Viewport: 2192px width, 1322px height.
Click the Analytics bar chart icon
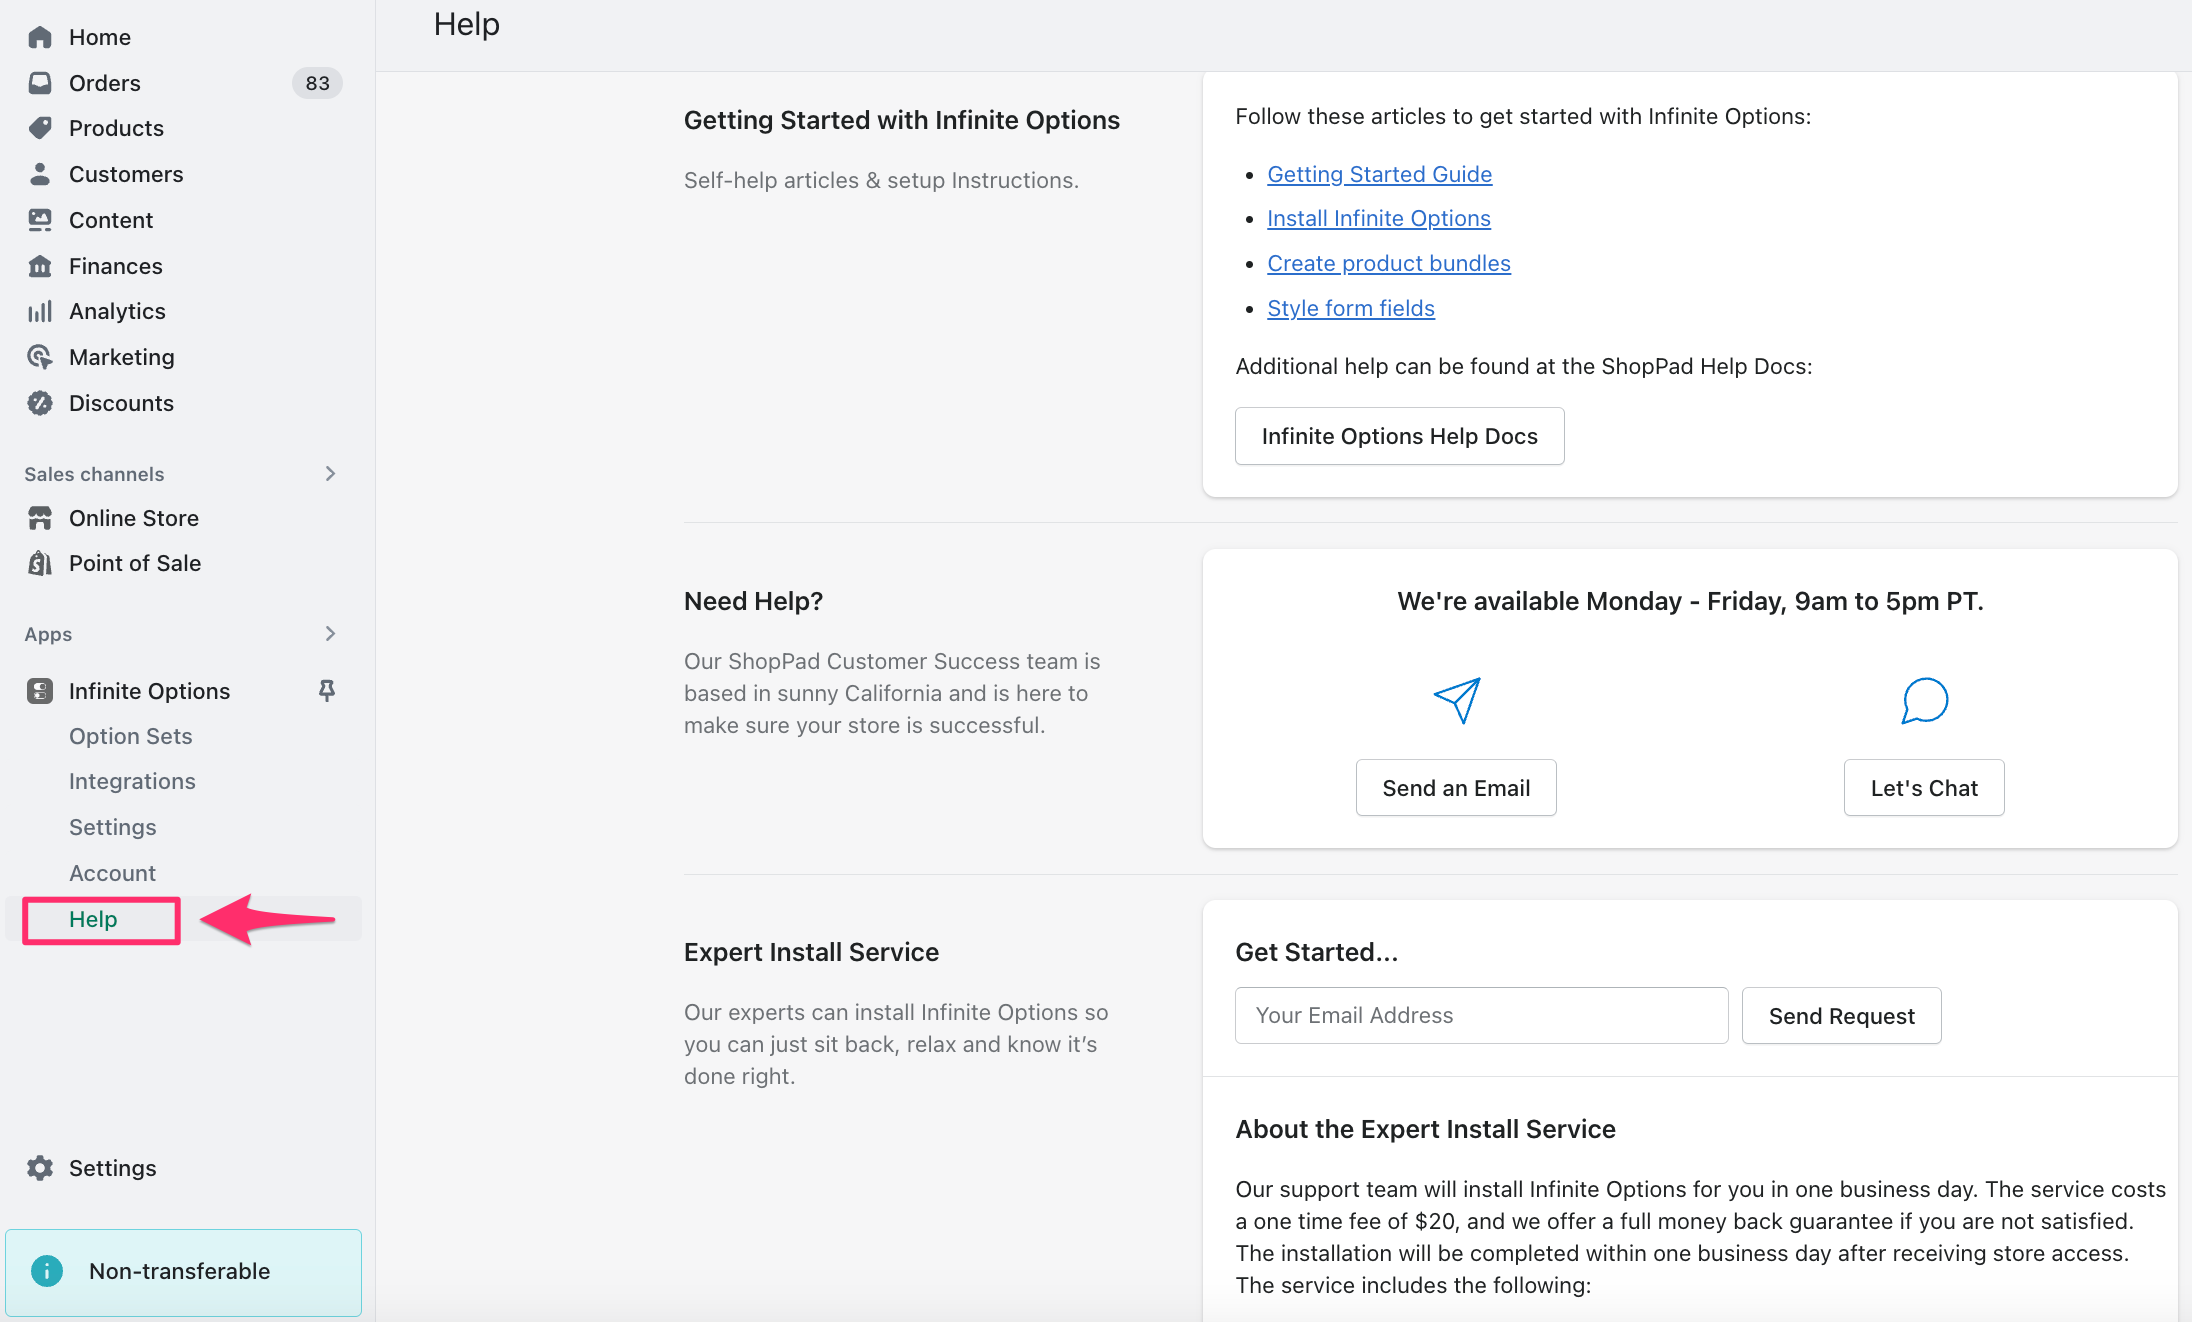[x=40, y=311]
